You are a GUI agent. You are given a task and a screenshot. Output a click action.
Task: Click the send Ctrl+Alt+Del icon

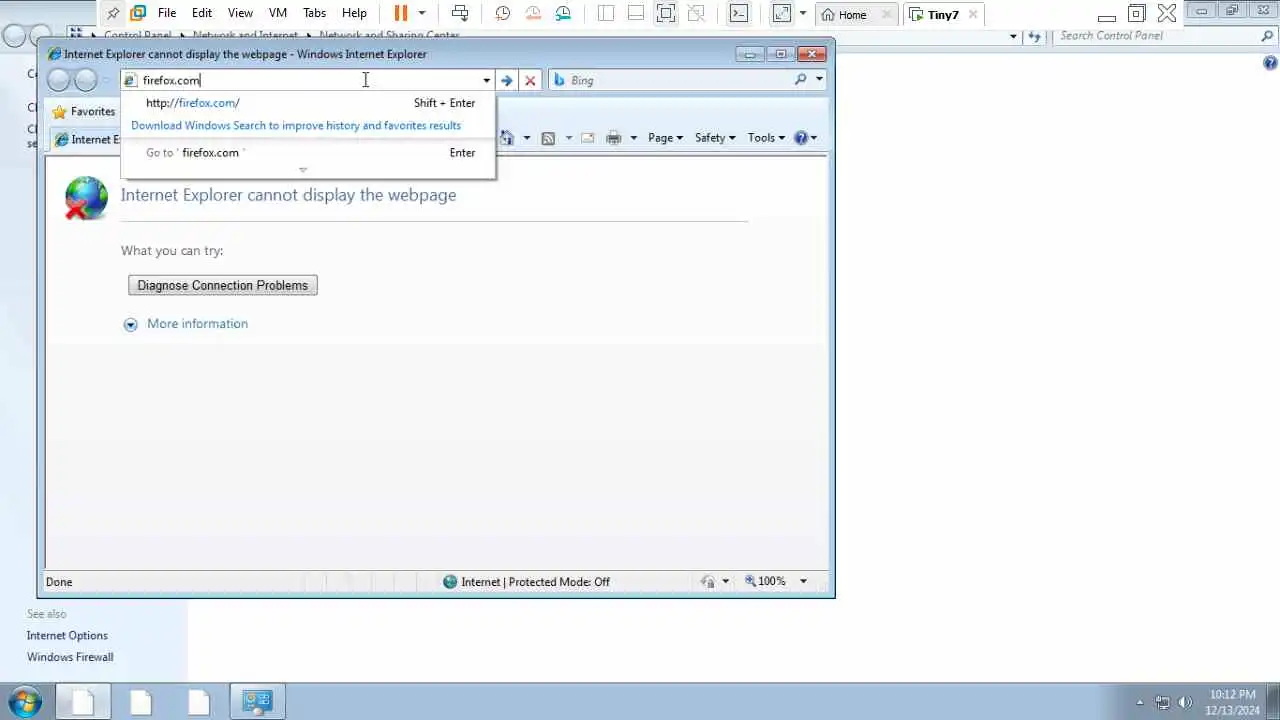click(x=460, y=13)
